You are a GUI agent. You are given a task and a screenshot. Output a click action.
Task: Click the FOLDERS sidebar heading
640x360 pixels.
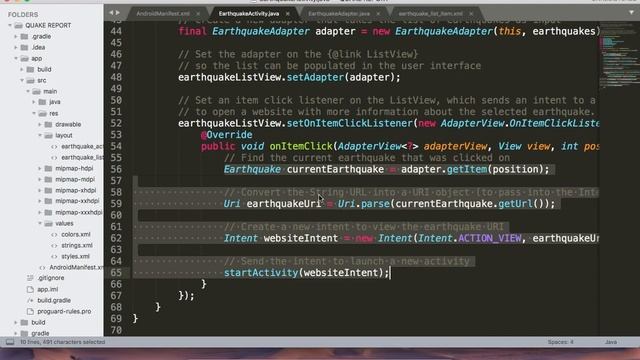coord(23,15)
